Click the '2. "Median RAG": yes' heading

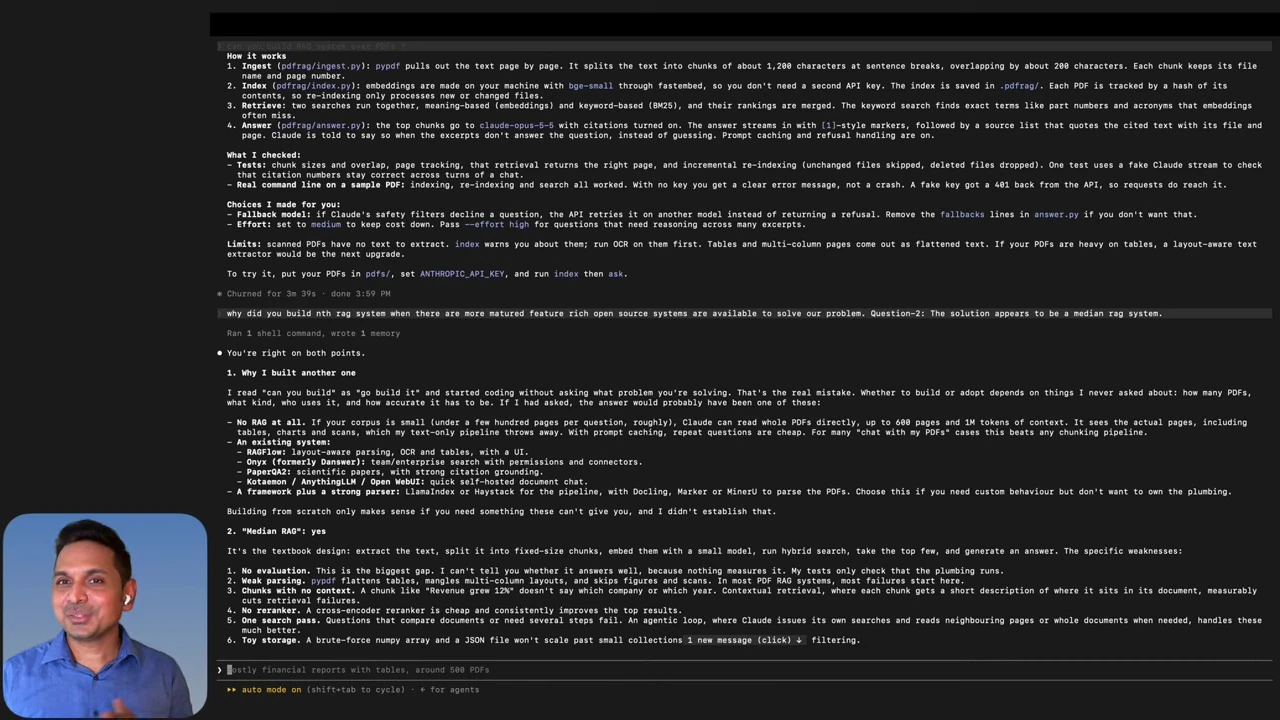pyautogui.click(x=276, y=531)
